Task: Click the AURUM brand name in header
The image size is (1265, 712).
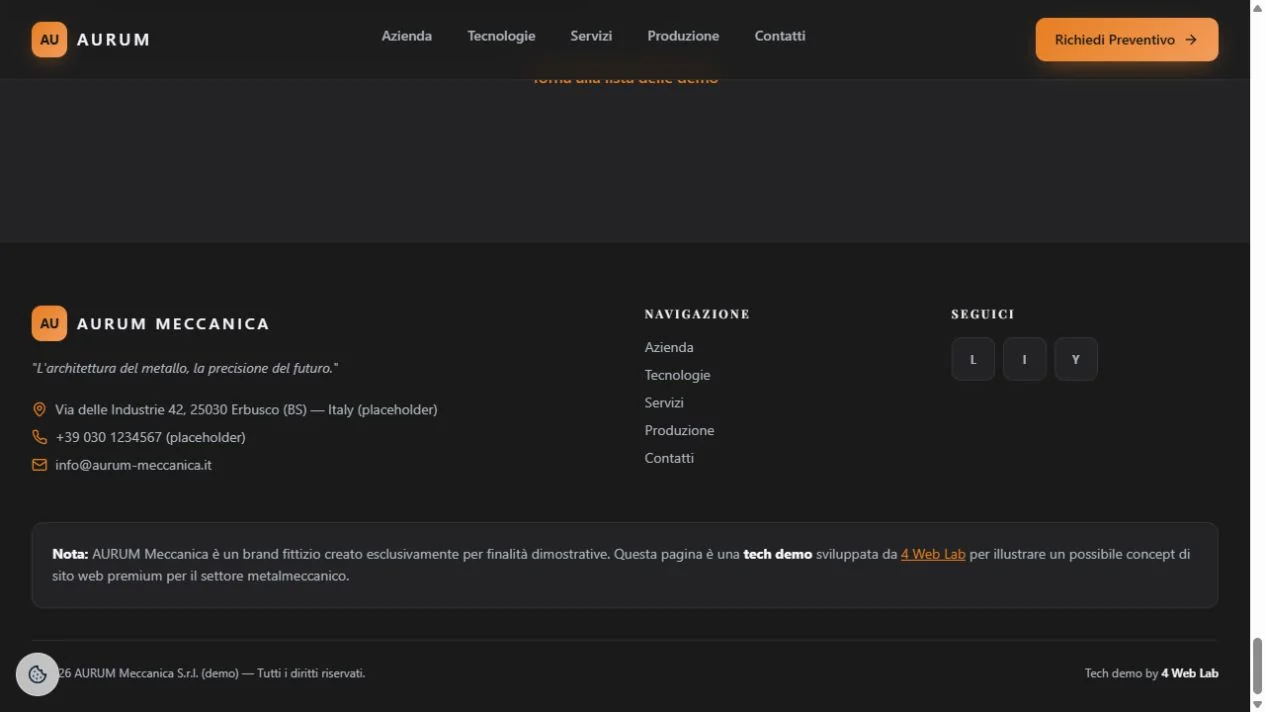Action: point(113,40)
